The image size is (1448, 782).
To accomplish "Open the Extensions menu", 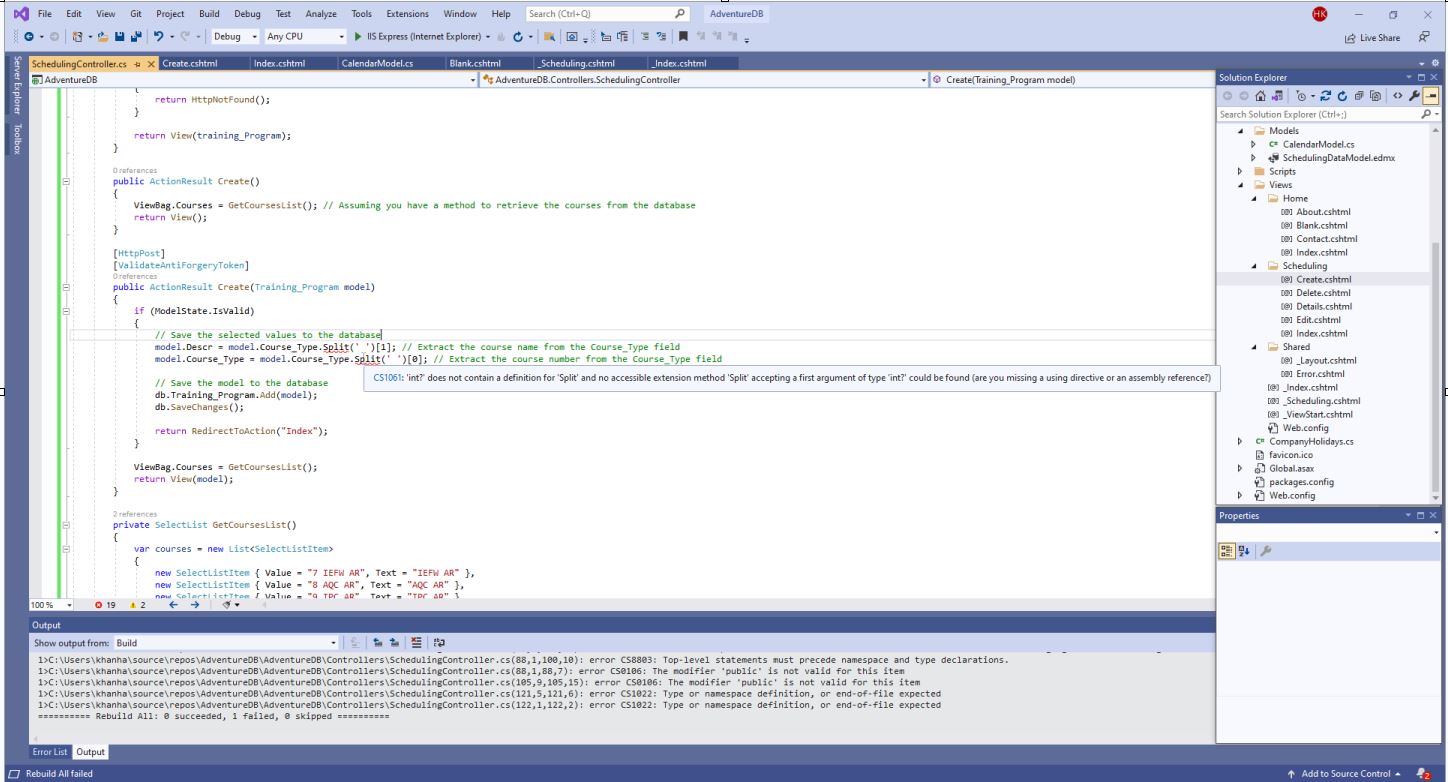I will tap(406, 14).
